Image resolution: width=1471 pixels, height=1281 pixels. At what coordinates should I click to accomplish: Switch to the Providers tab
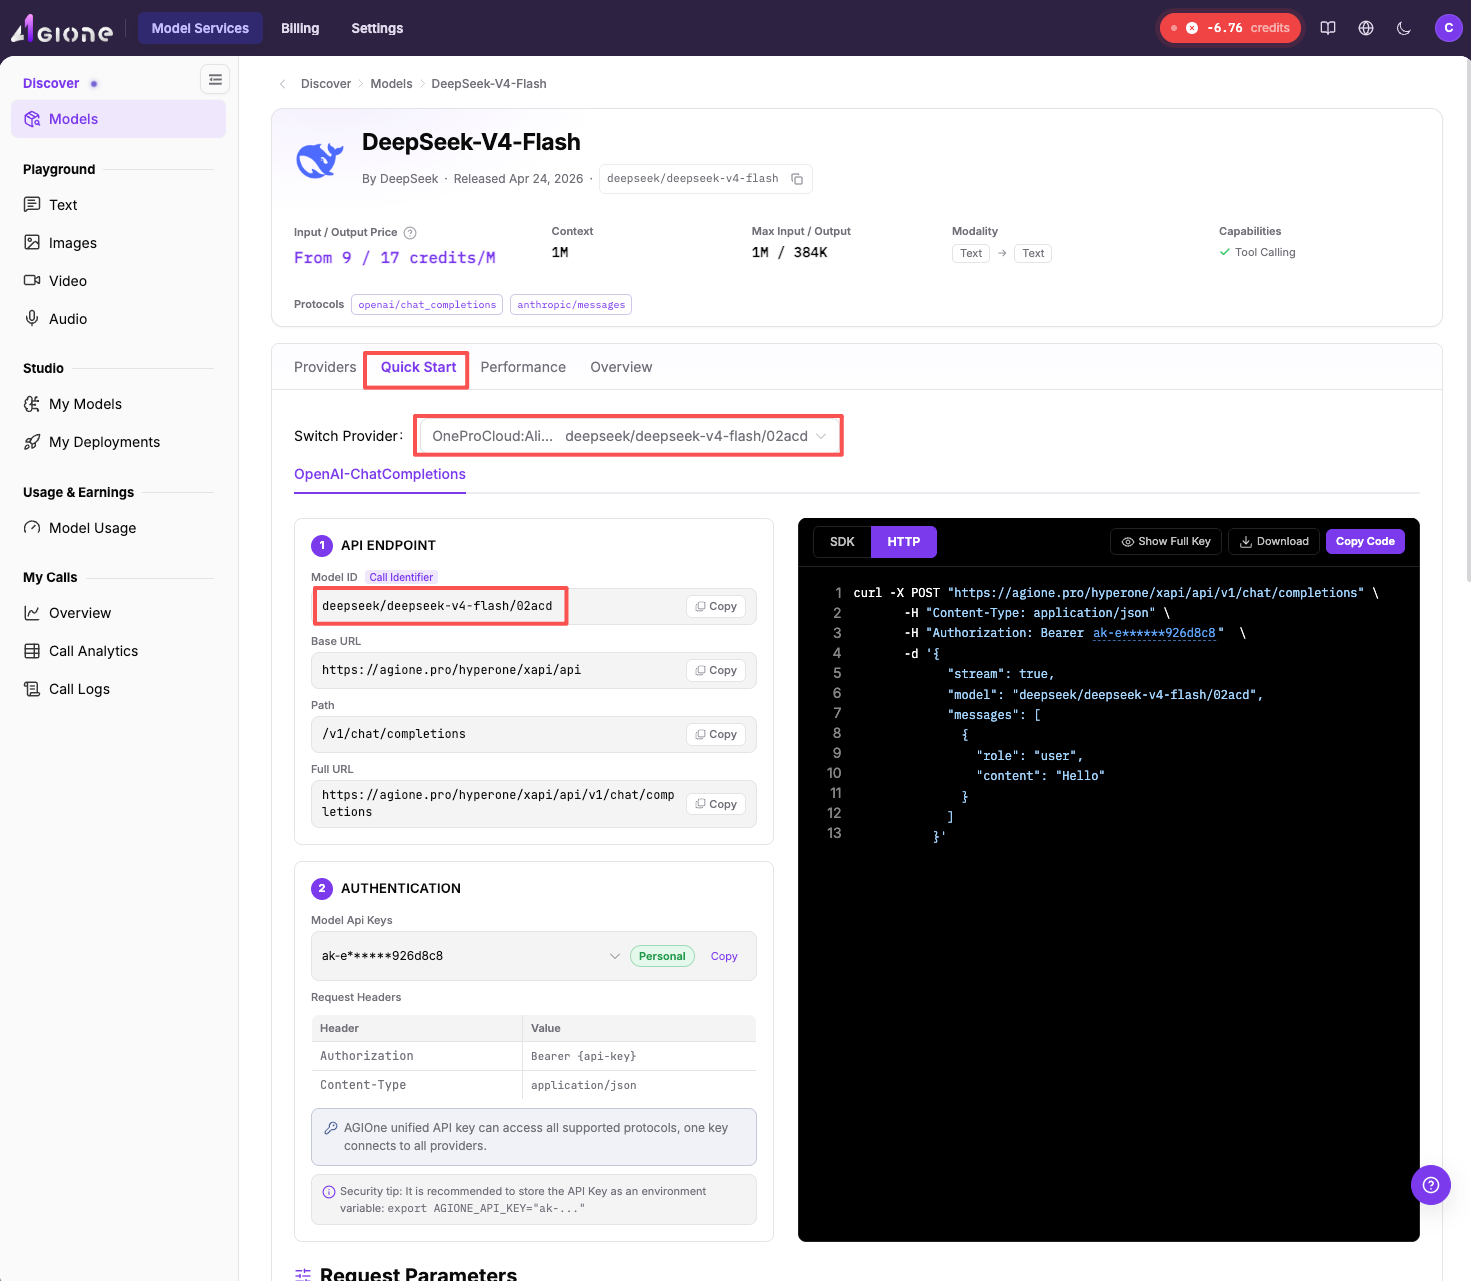325,367
